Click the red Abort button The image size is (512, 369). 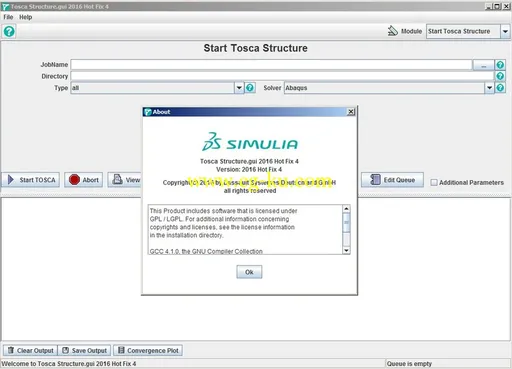click(84, 180)
